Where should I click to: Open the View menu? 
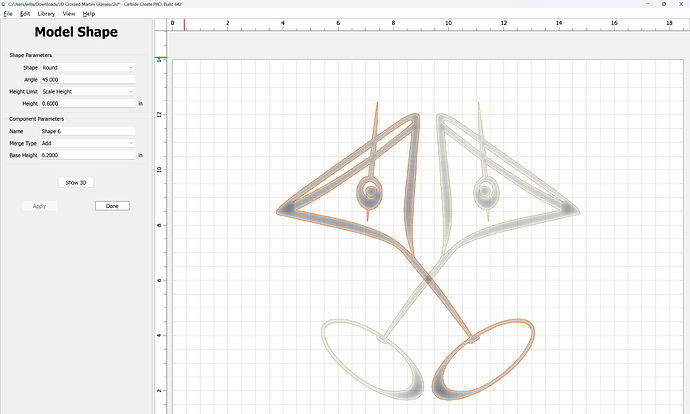69,14
